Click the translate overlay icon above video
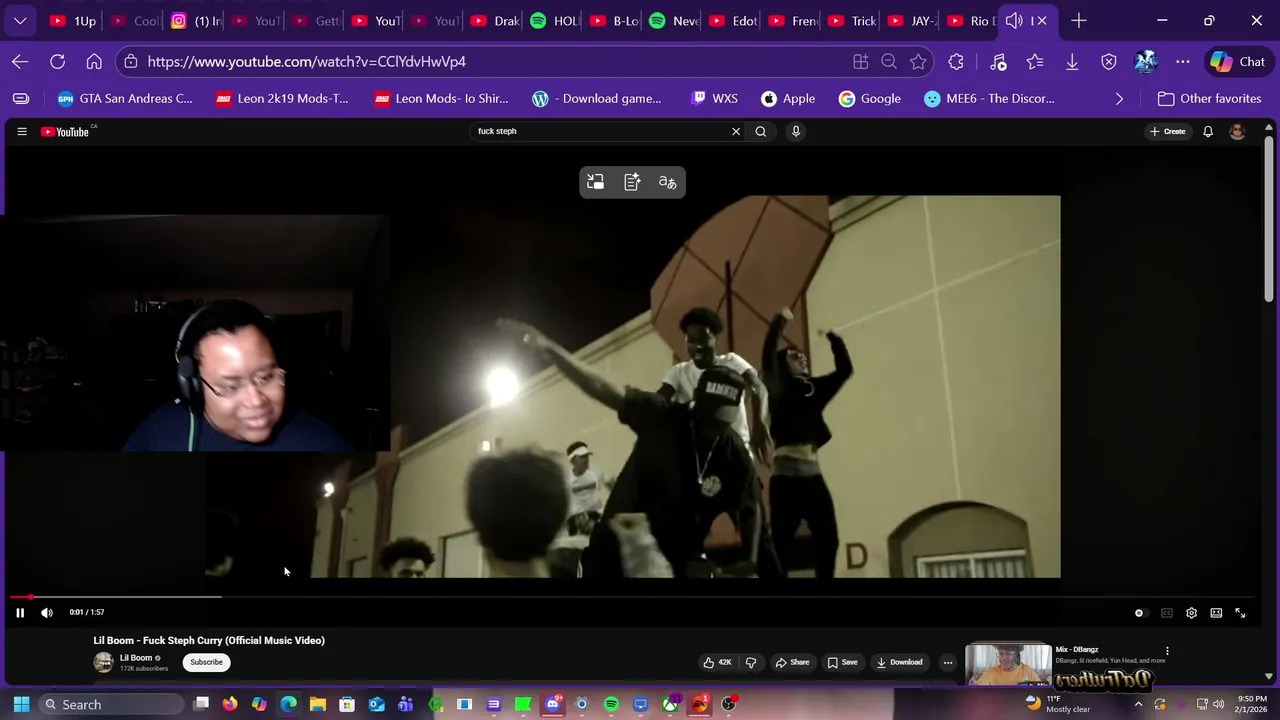 [668, 182]
